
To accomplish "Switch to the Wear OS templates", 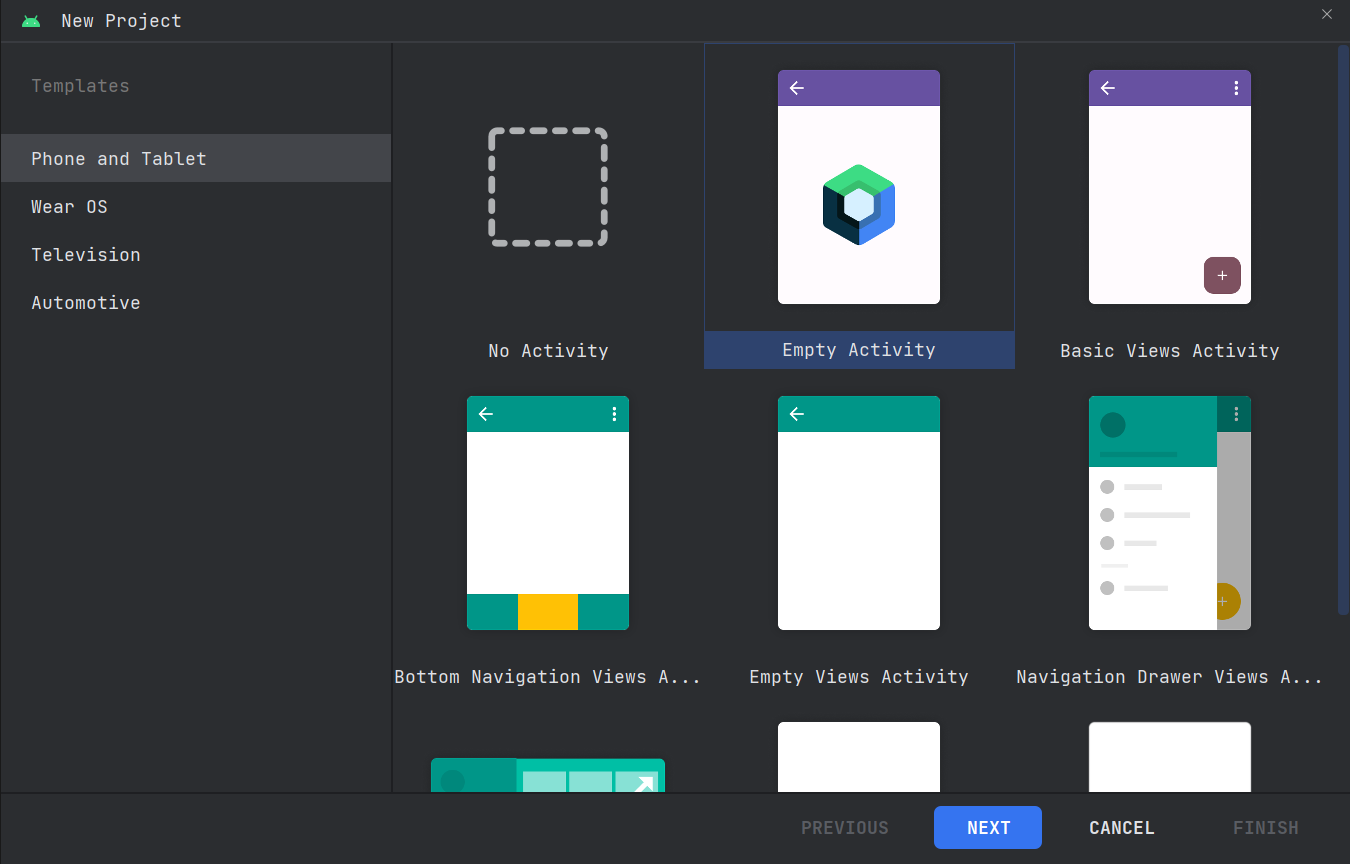I will point(196,206).
